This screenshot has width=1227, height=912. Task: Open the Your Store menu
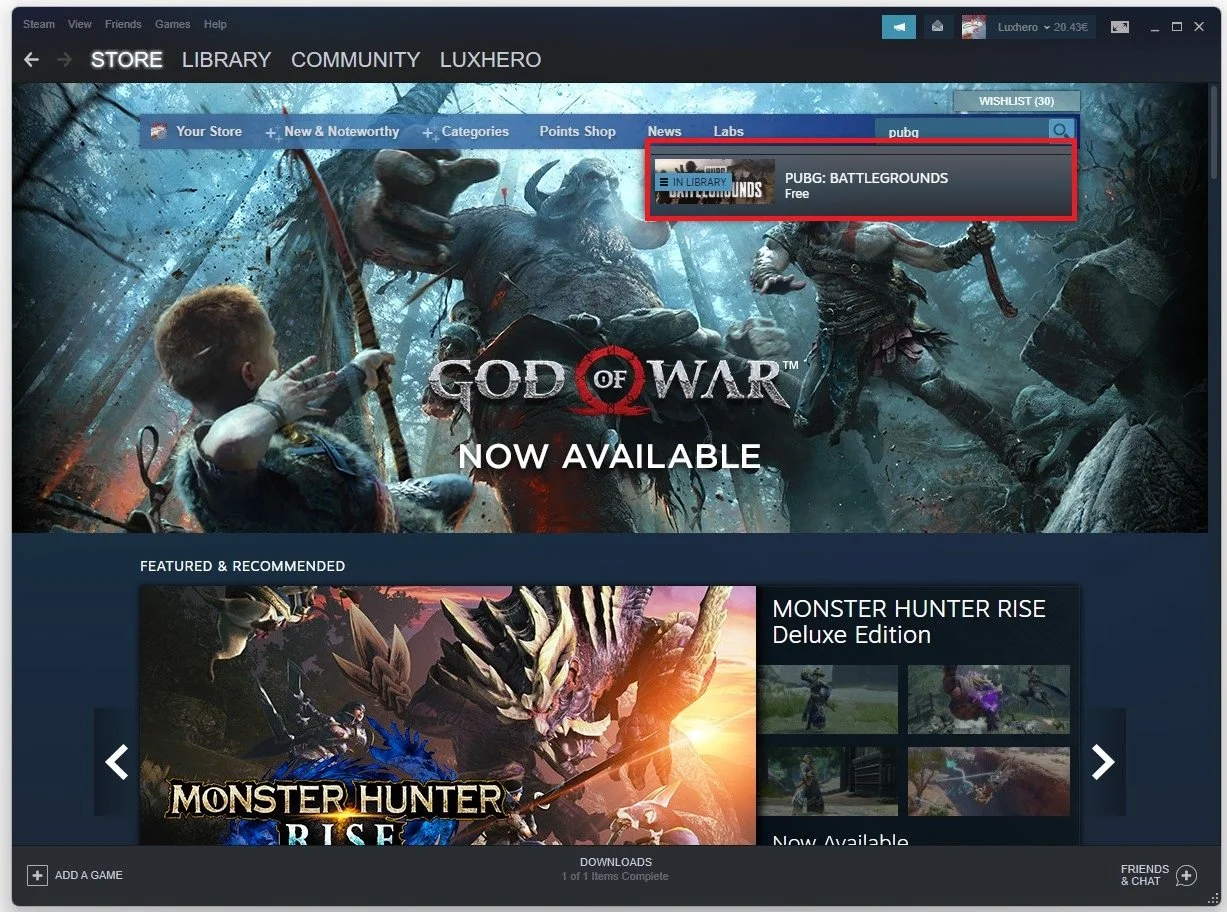click(x=209, y=131)
